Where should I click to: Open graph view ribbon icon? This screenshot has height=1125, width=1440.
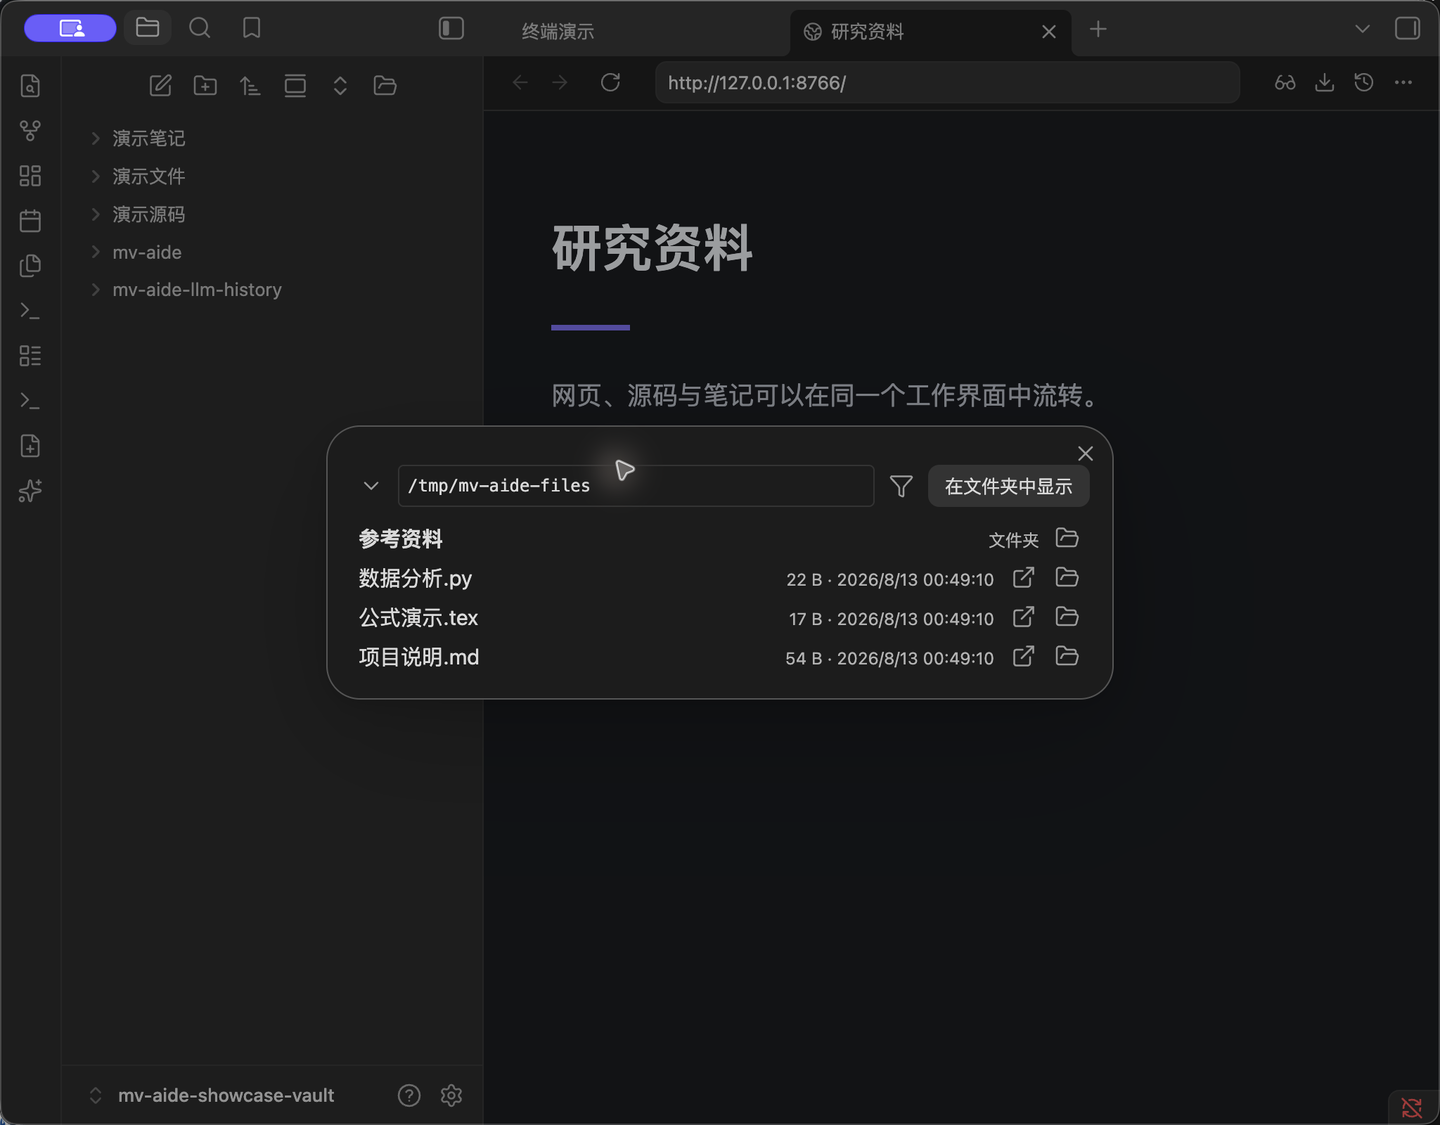click(30, 131)
